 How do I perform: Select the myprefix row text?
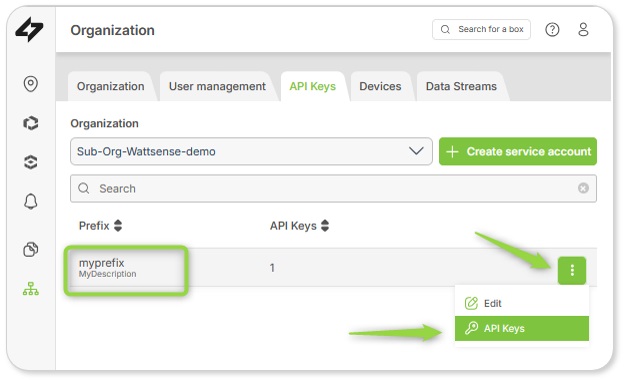(x=101, y=263)
